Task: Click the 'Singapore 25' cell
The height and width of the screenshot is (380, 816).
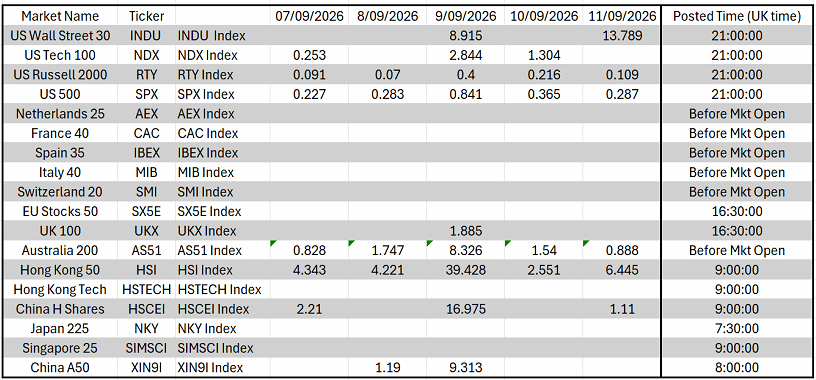Action: (59, 348)
